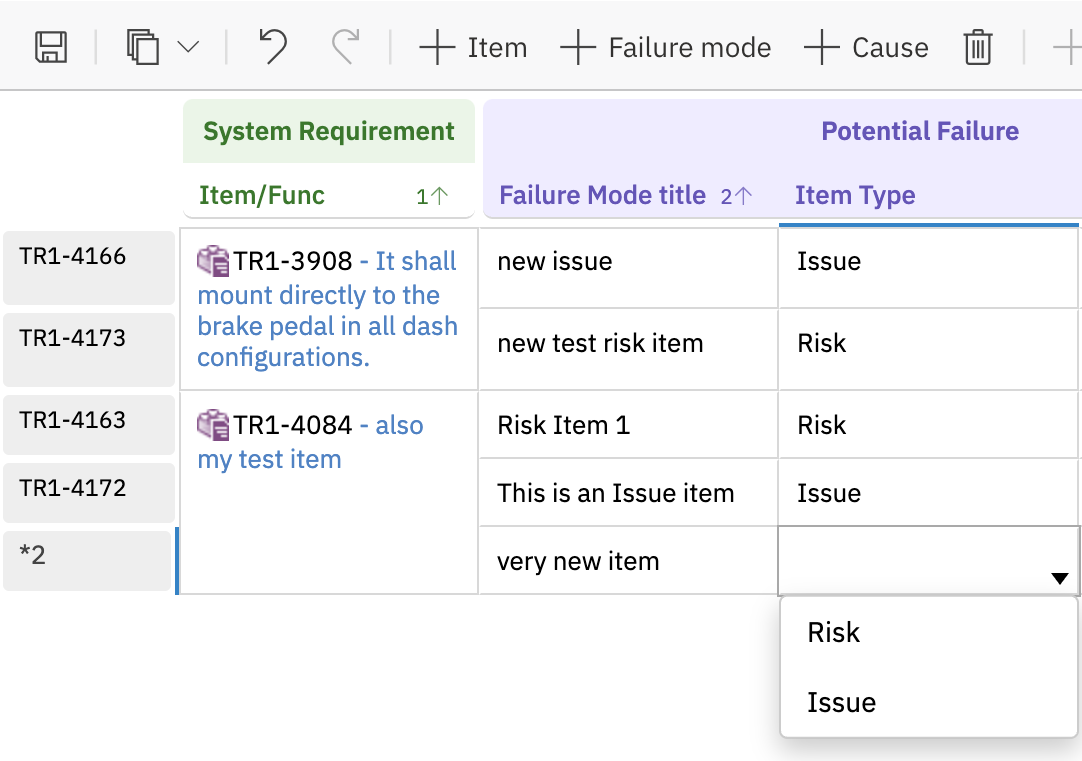Add a new Item
The width and height of the screenshot is (1082, 761).
point(473,47)
